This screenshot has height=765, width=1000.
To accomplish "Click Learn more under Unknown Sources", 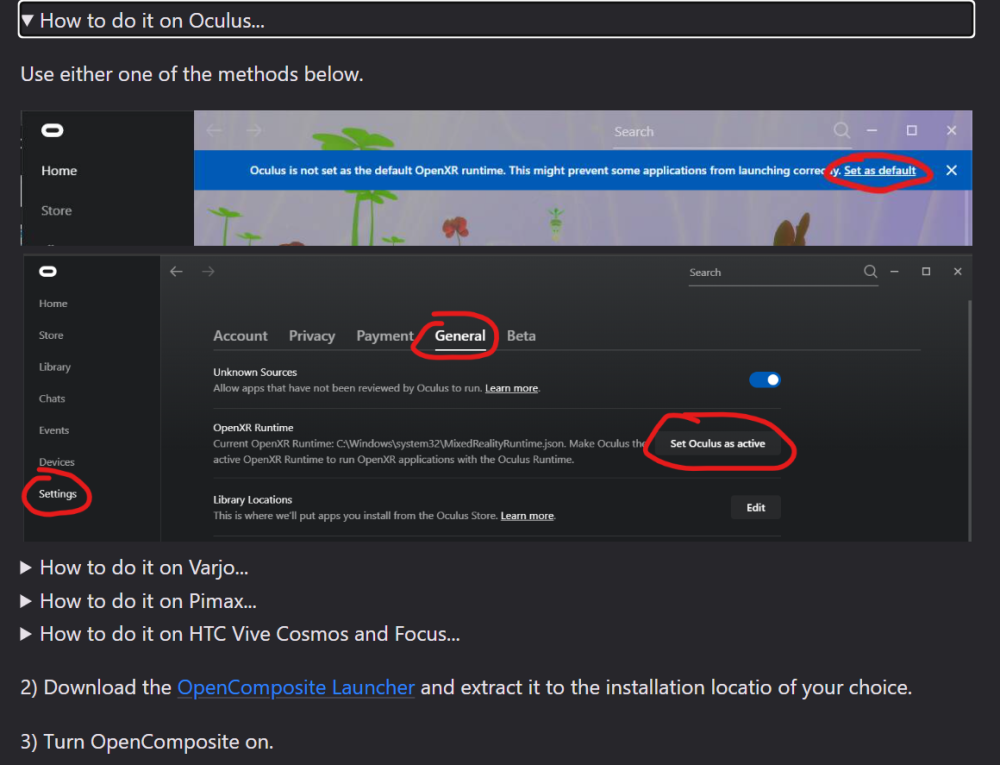I will (511, 388).
